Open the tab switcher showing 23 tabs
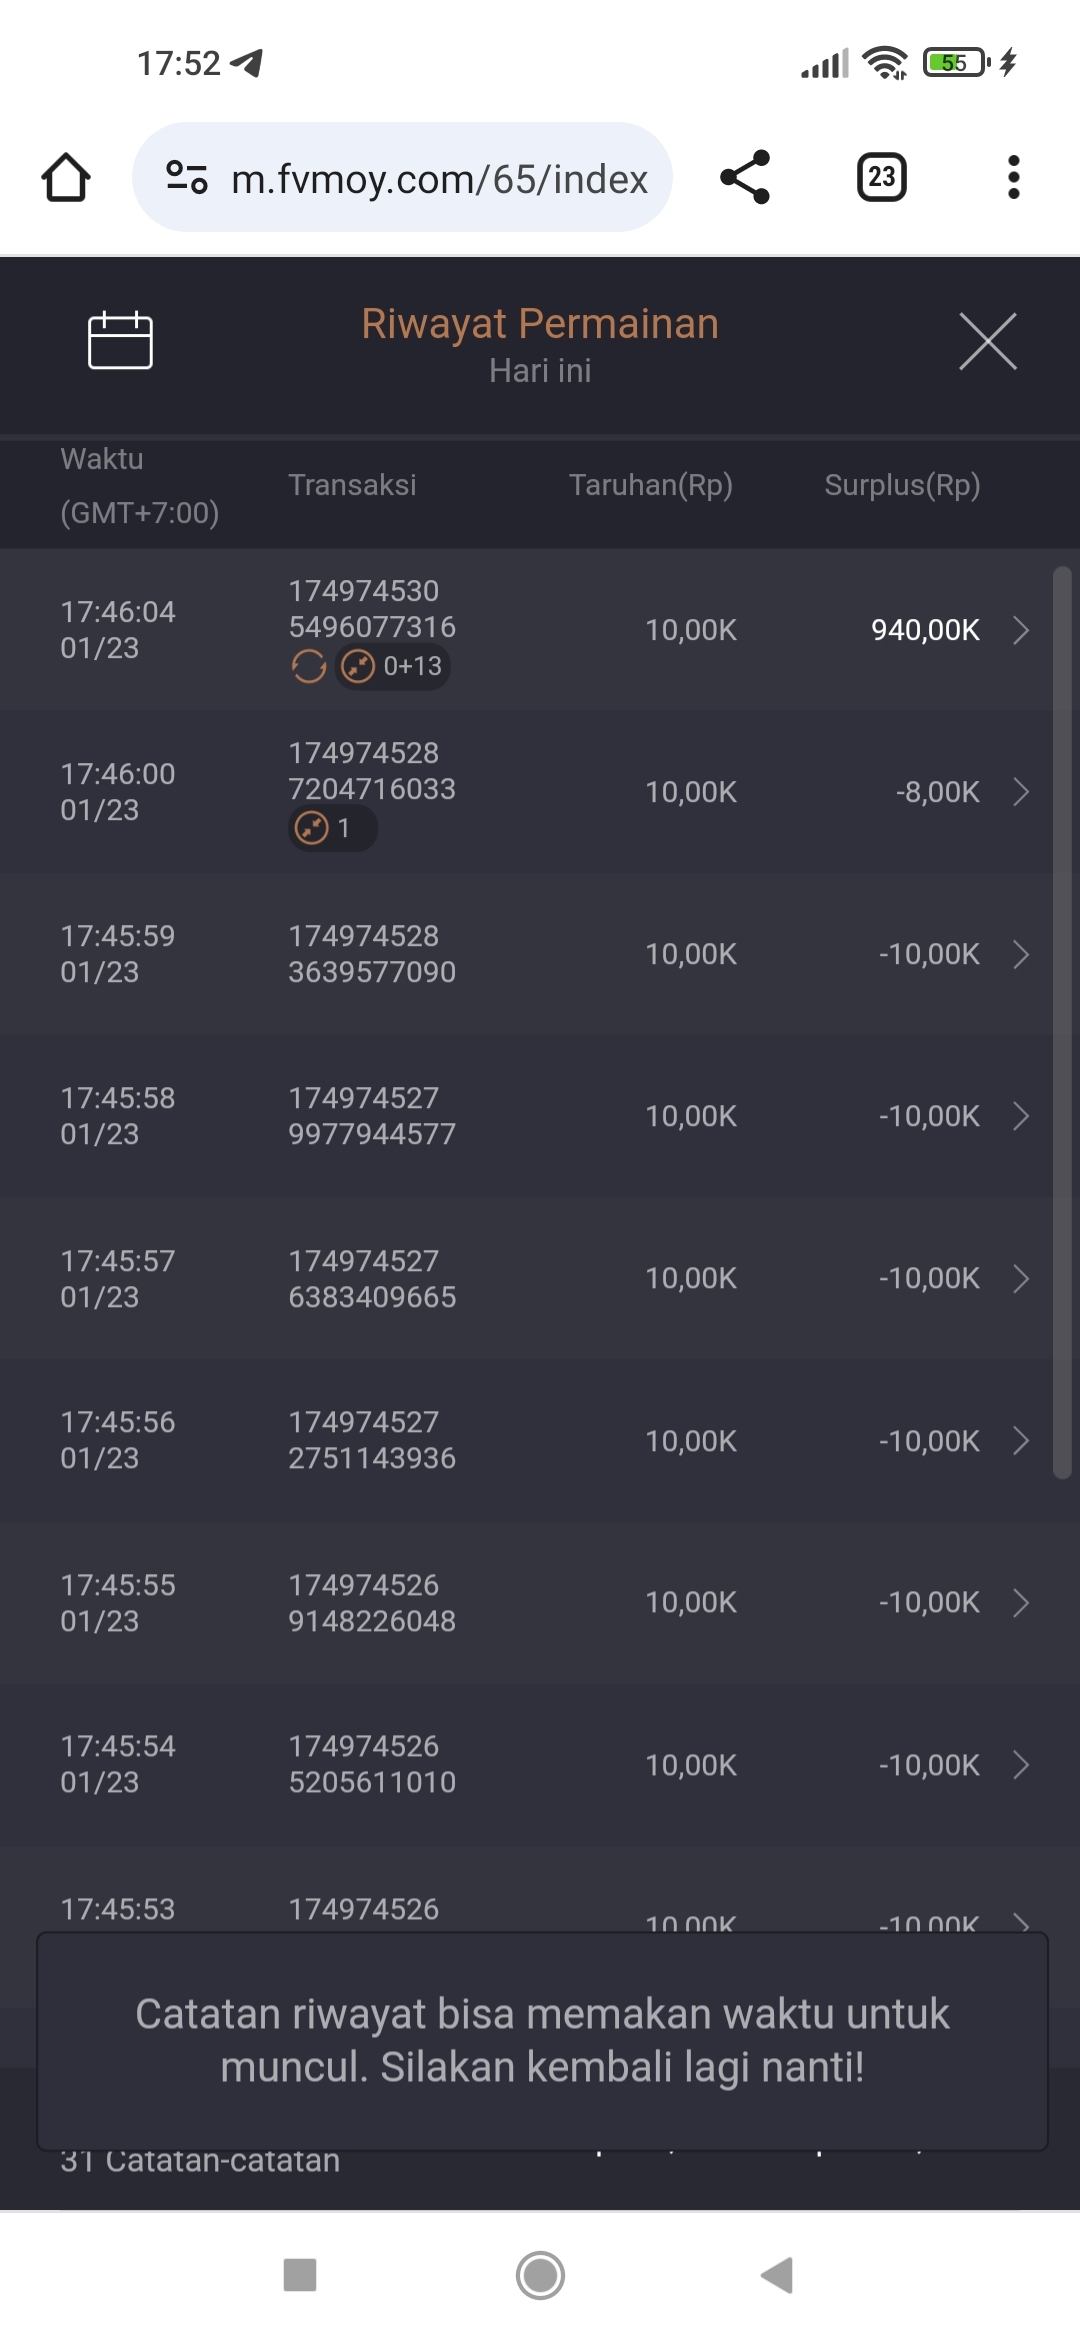This screenshot has width=1080, height=2340. point(881,178)
